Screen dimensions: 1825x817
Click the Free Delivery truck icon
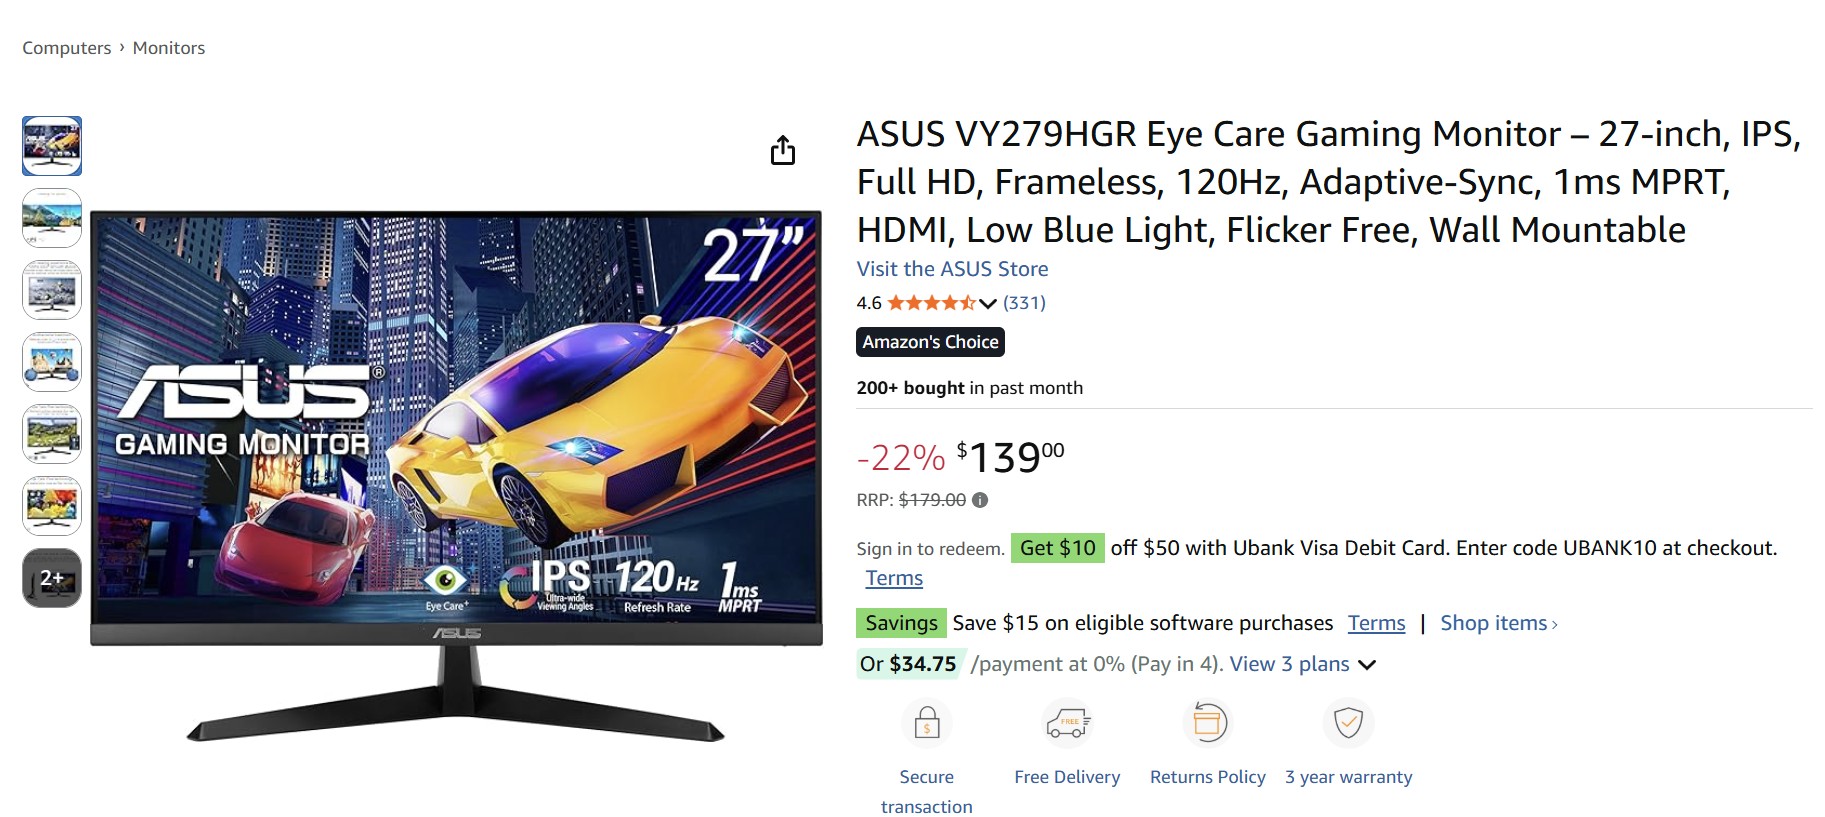pyautogui.click(x=1067, y=722)
